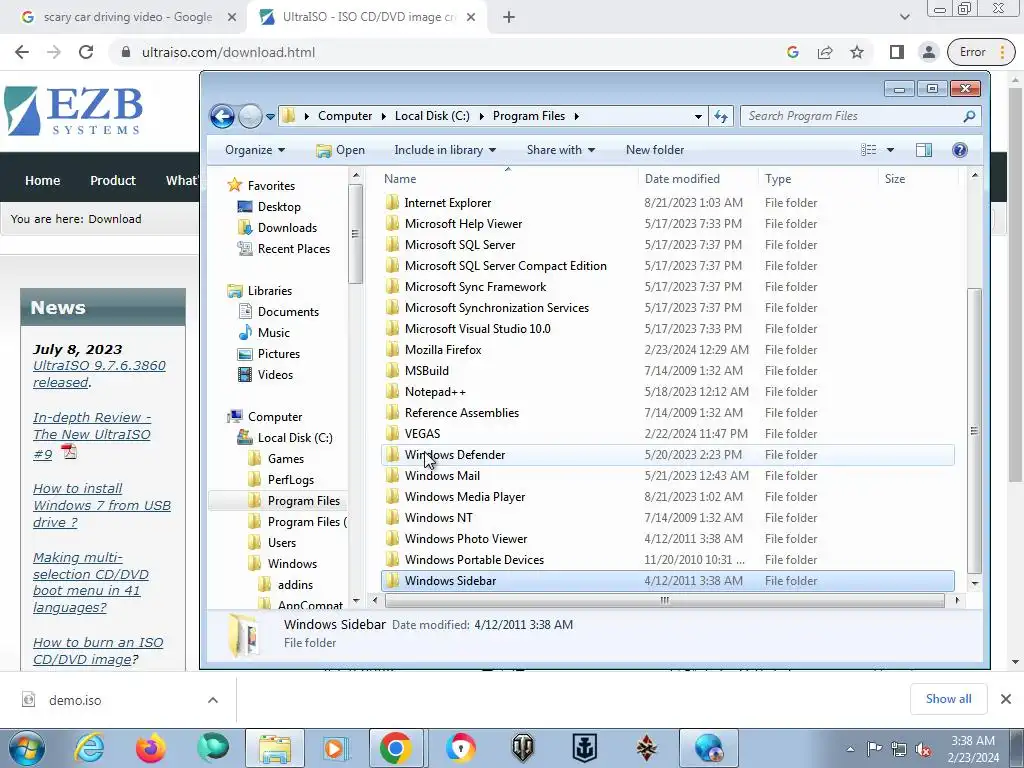Select Windows Photo Viewer folder row

[667, 538]
